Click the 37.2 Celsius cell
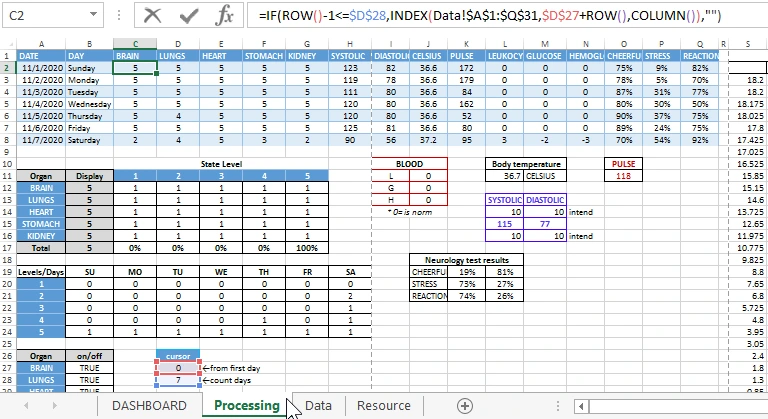 pos(428,140)
